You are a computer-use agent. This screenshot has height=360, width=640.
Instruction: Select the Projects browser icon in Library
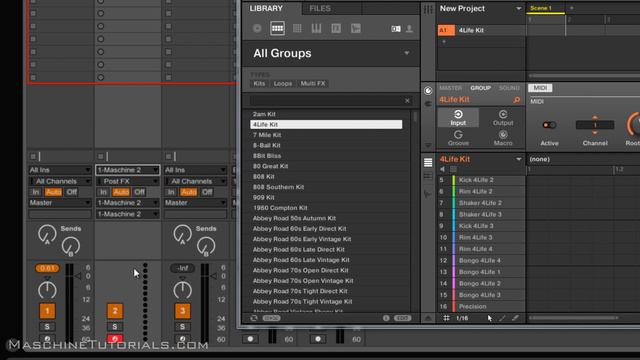point(257,29)
